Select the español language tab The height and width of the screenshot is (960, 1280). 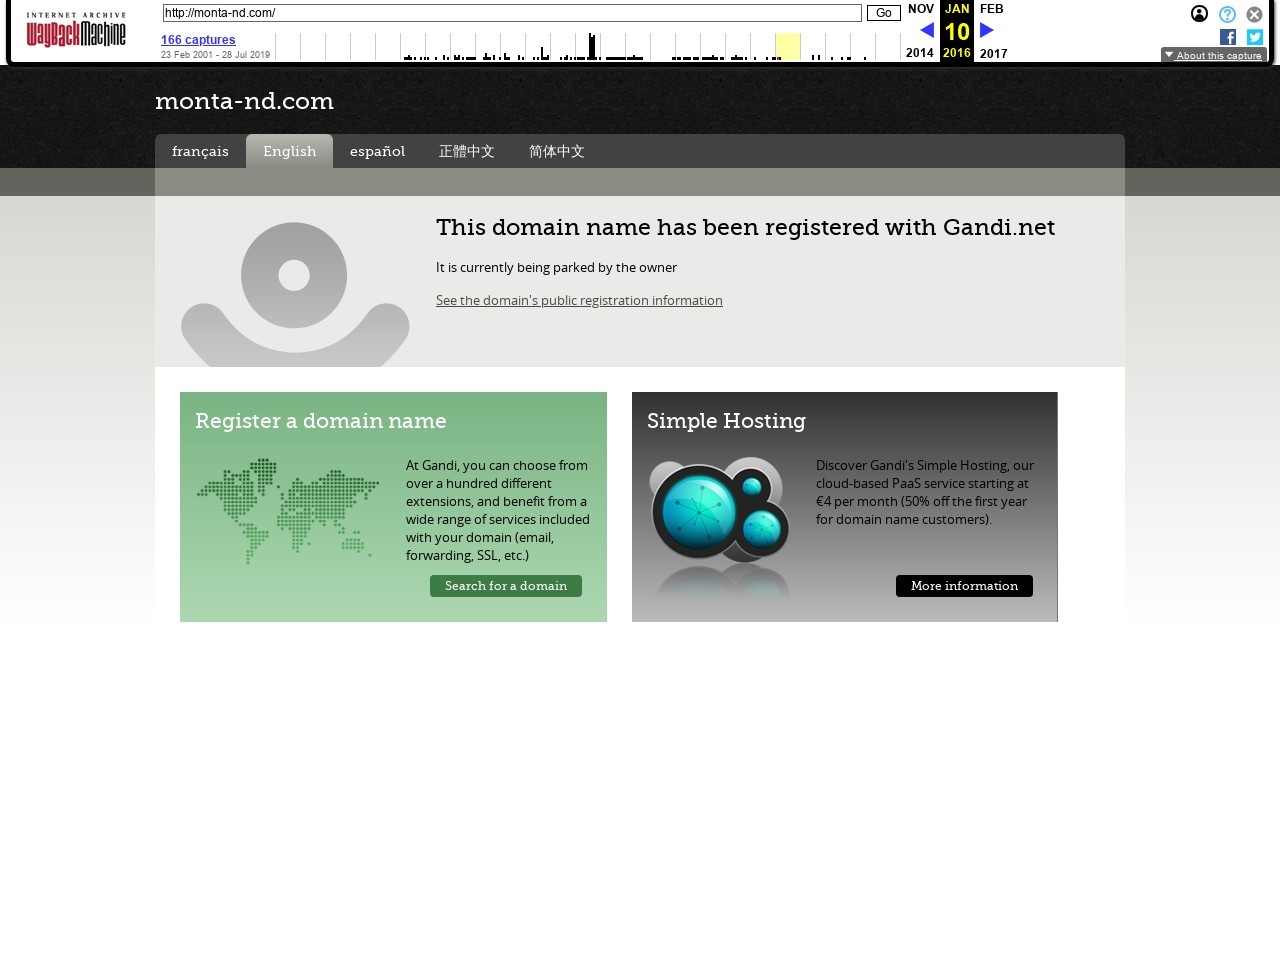coord(377,152)
